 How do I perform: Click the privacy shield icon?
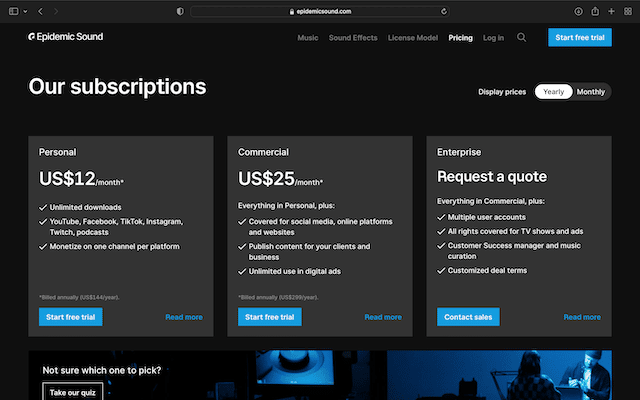pyautogui.click(x=180, y=11)
